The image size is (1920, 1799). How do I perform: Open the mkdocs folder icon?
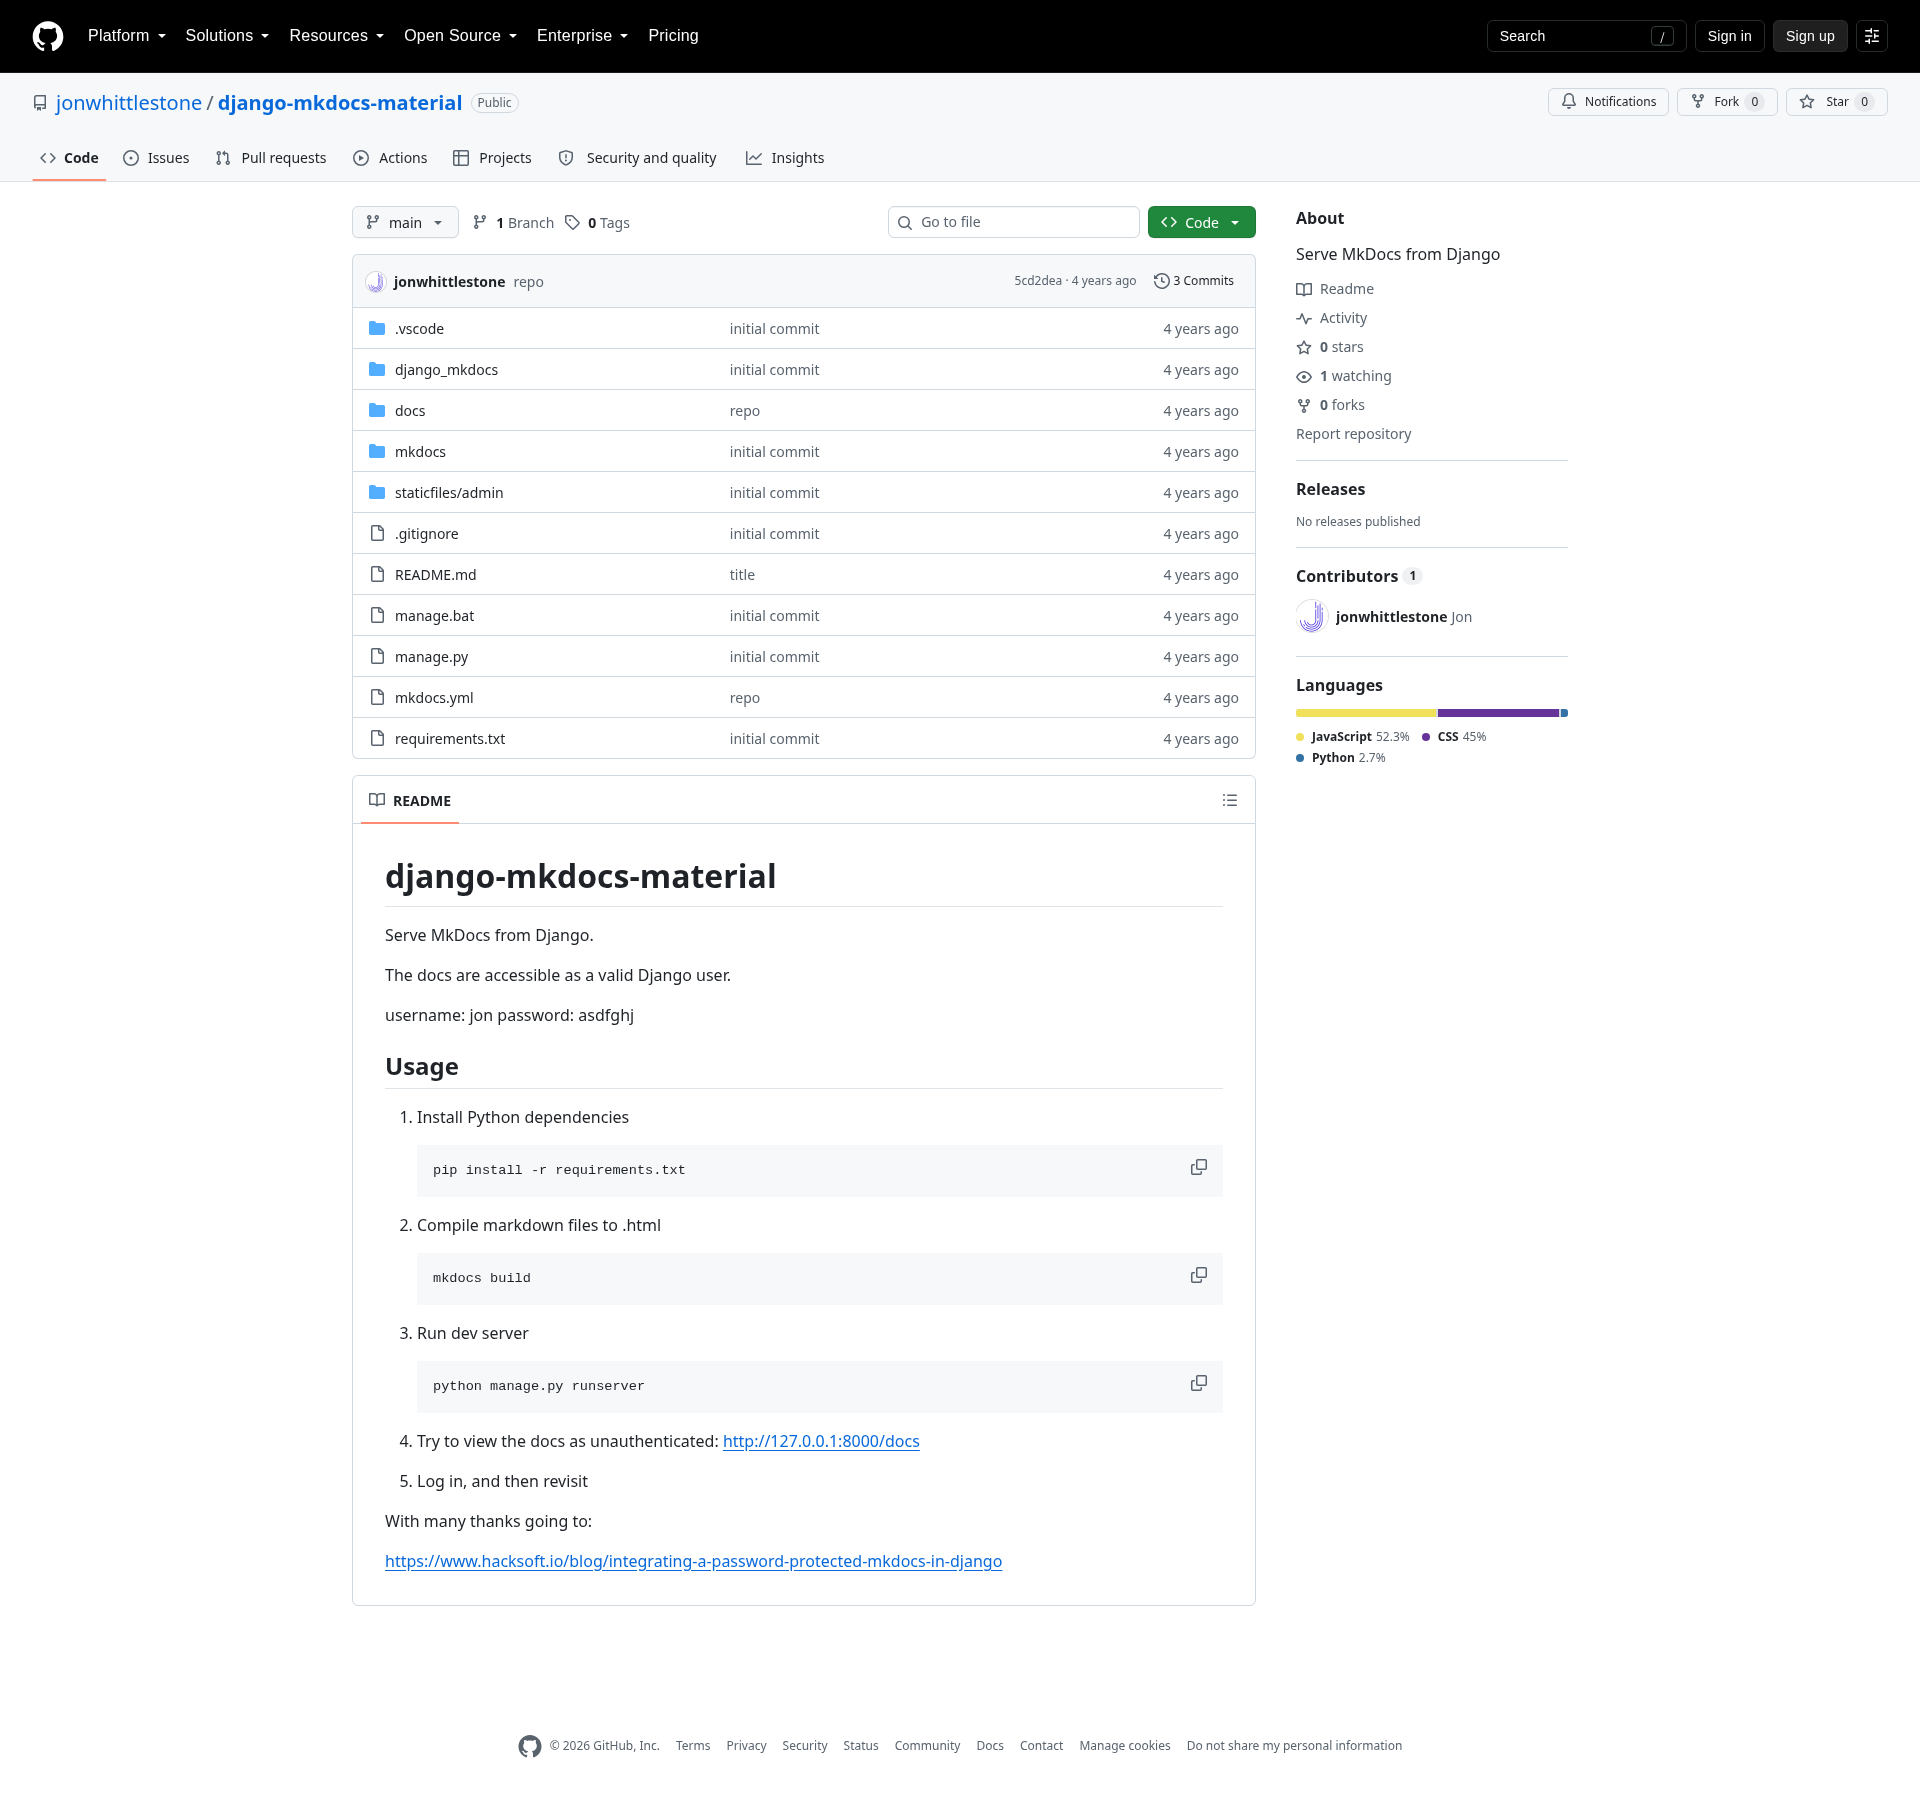377,451
